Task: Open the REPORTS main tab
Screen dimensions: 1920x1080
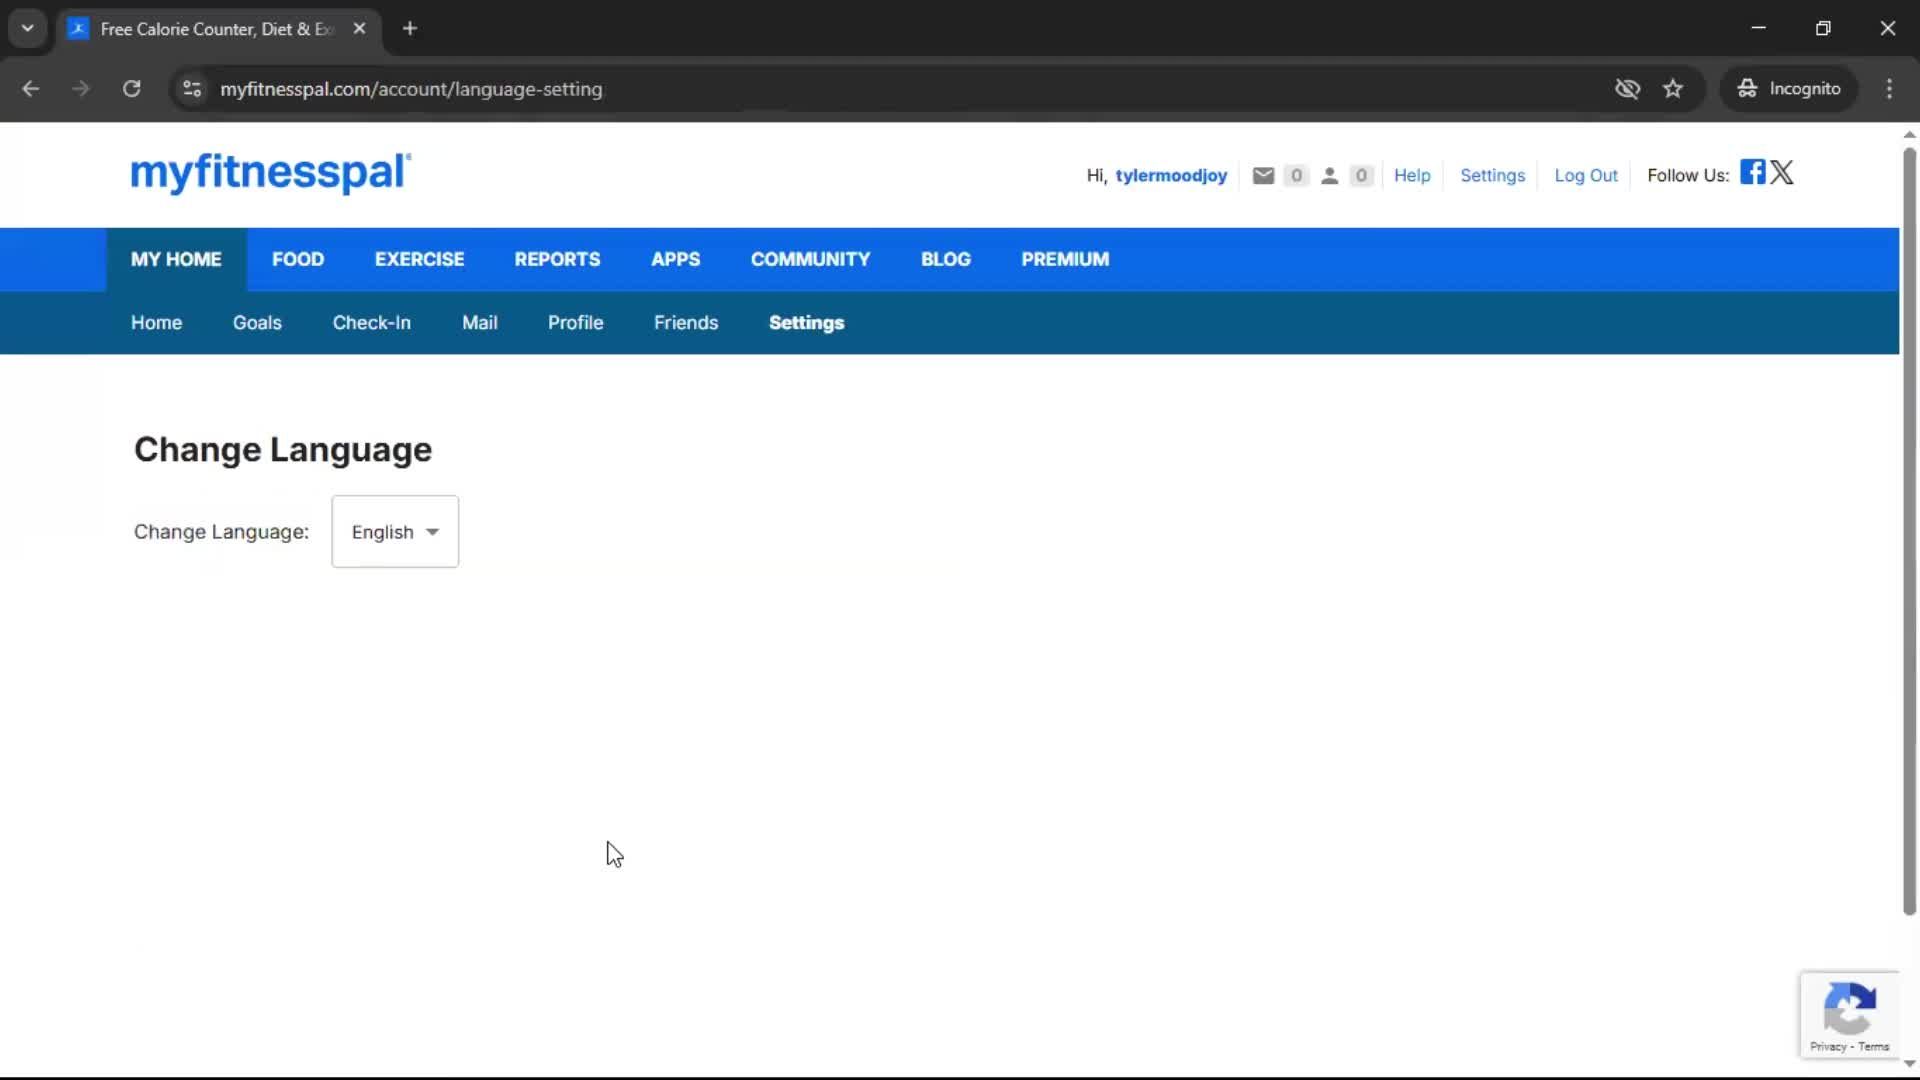Action: (x=557, y=259)
